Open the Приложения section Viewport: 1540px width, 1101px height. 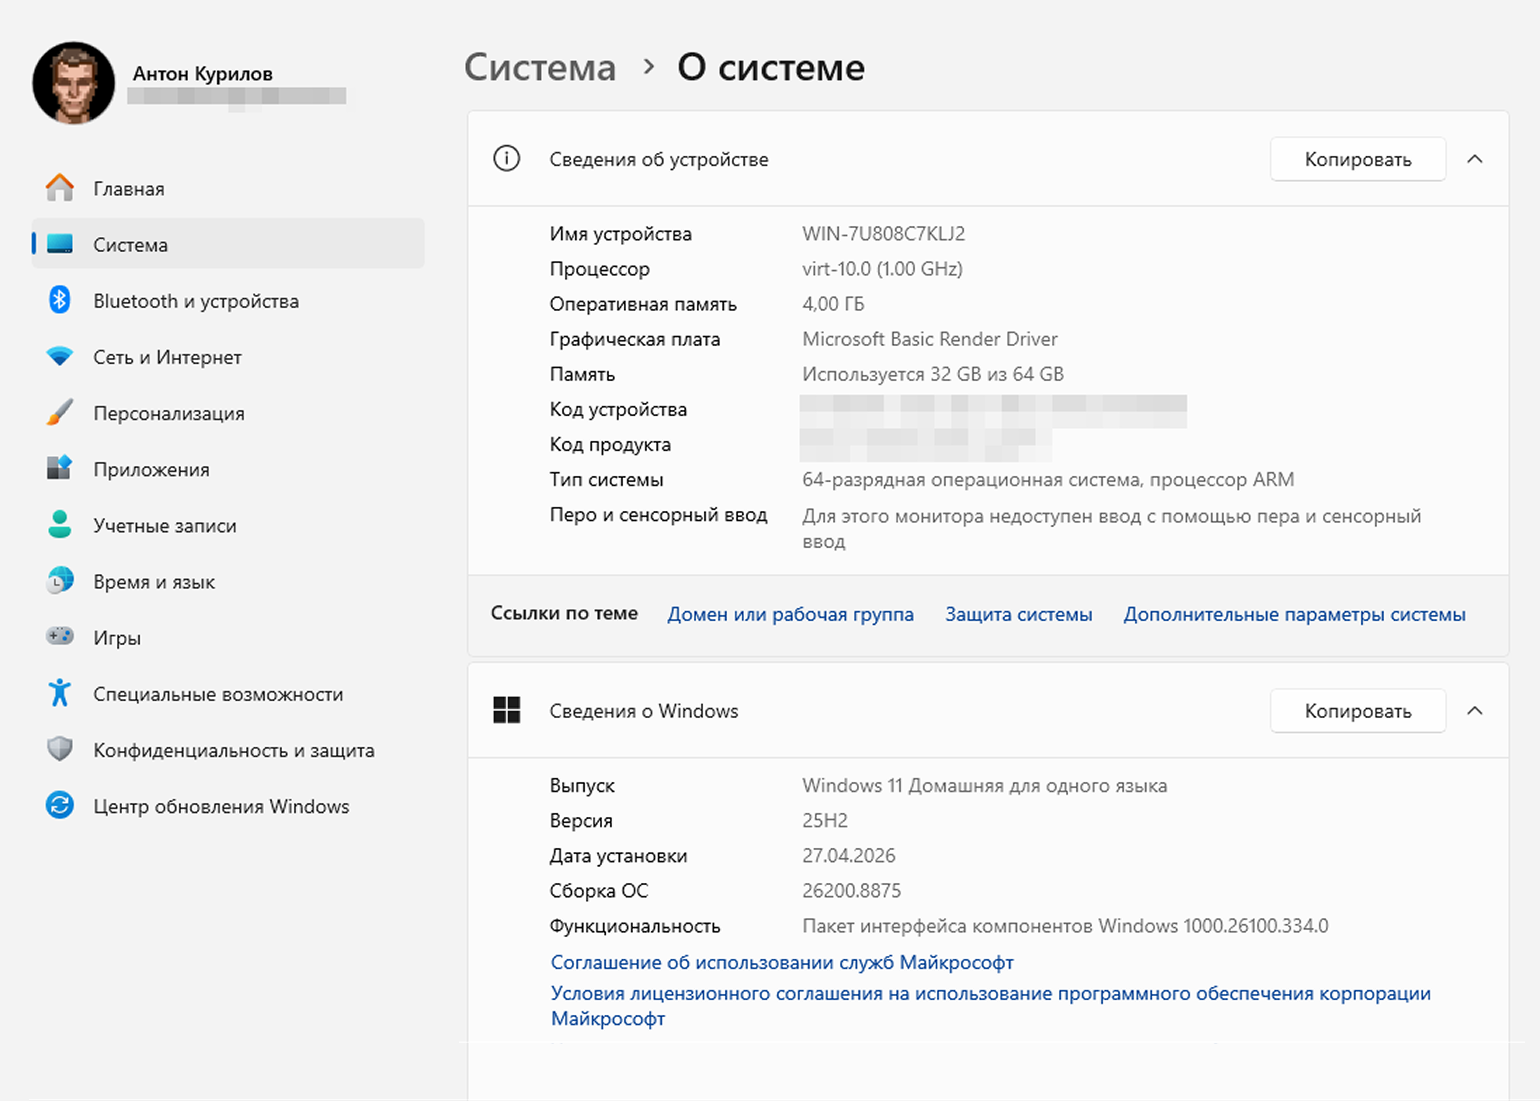[x=228, y=468]
